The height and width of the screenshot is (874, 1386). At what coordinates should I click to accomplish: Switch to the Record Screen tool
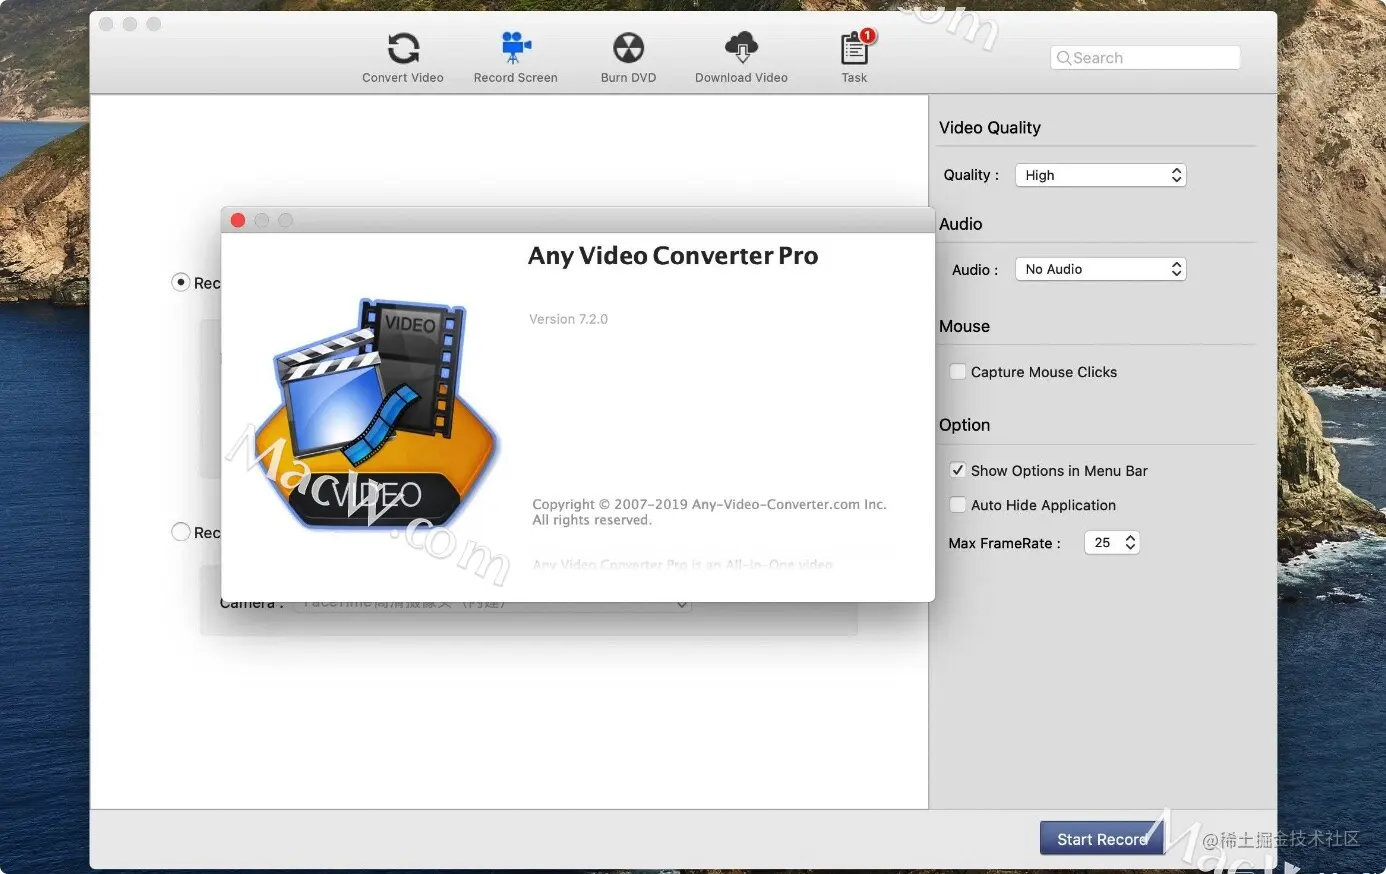coord(516,57)
